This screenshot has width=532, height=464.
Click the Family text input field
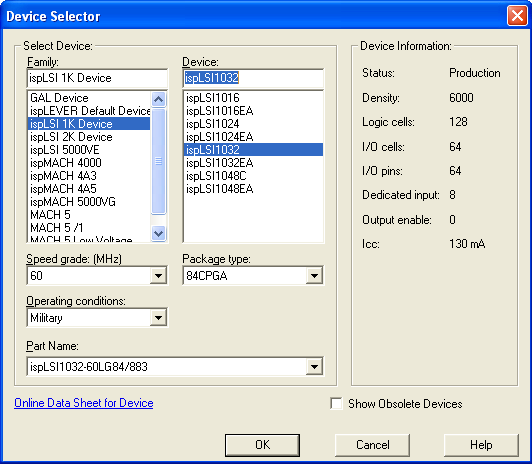click(x=97, y=78)
